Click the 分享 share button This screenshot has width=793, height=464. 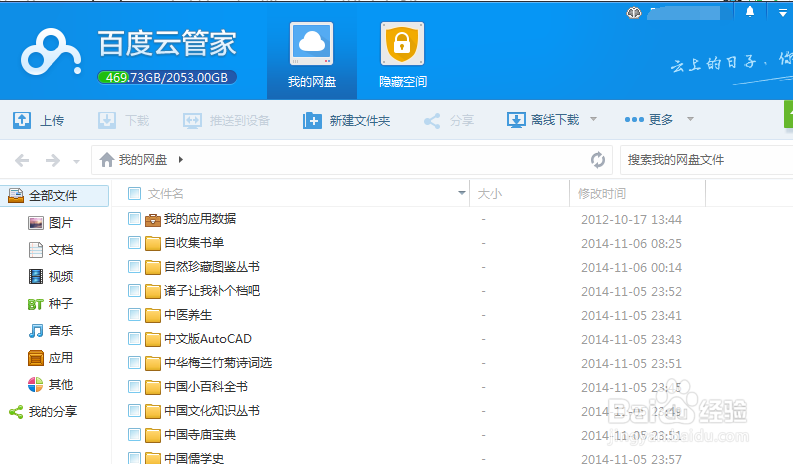click(x=449, y=120)
